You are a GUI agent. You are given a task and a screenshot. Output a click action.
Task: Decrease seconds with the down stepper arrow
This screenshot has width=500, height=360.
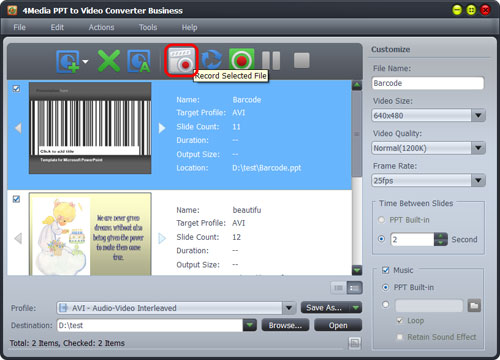click(x=441, y=243)
